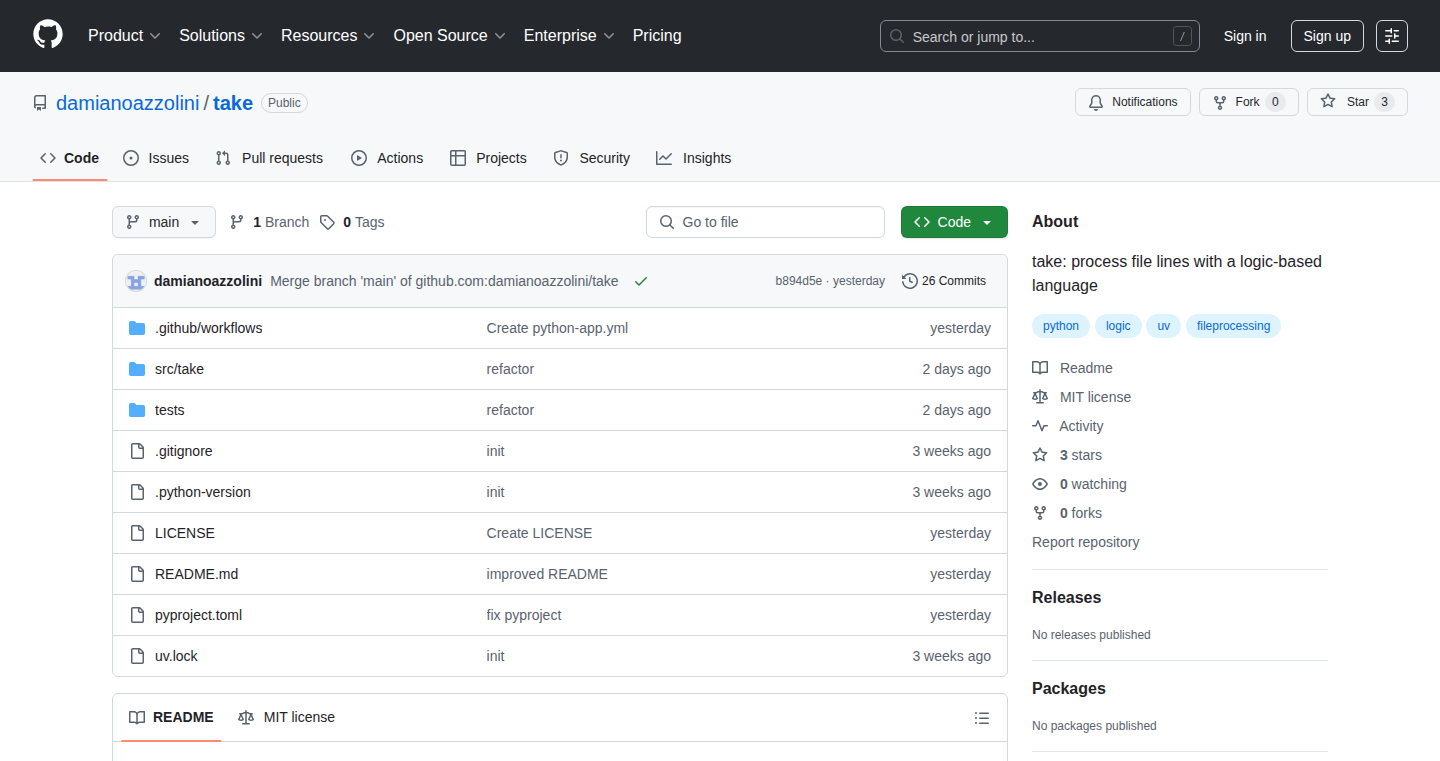Click the .gitignore file icon
This screenshot has height=761, width=1440.
pos(137,451)
